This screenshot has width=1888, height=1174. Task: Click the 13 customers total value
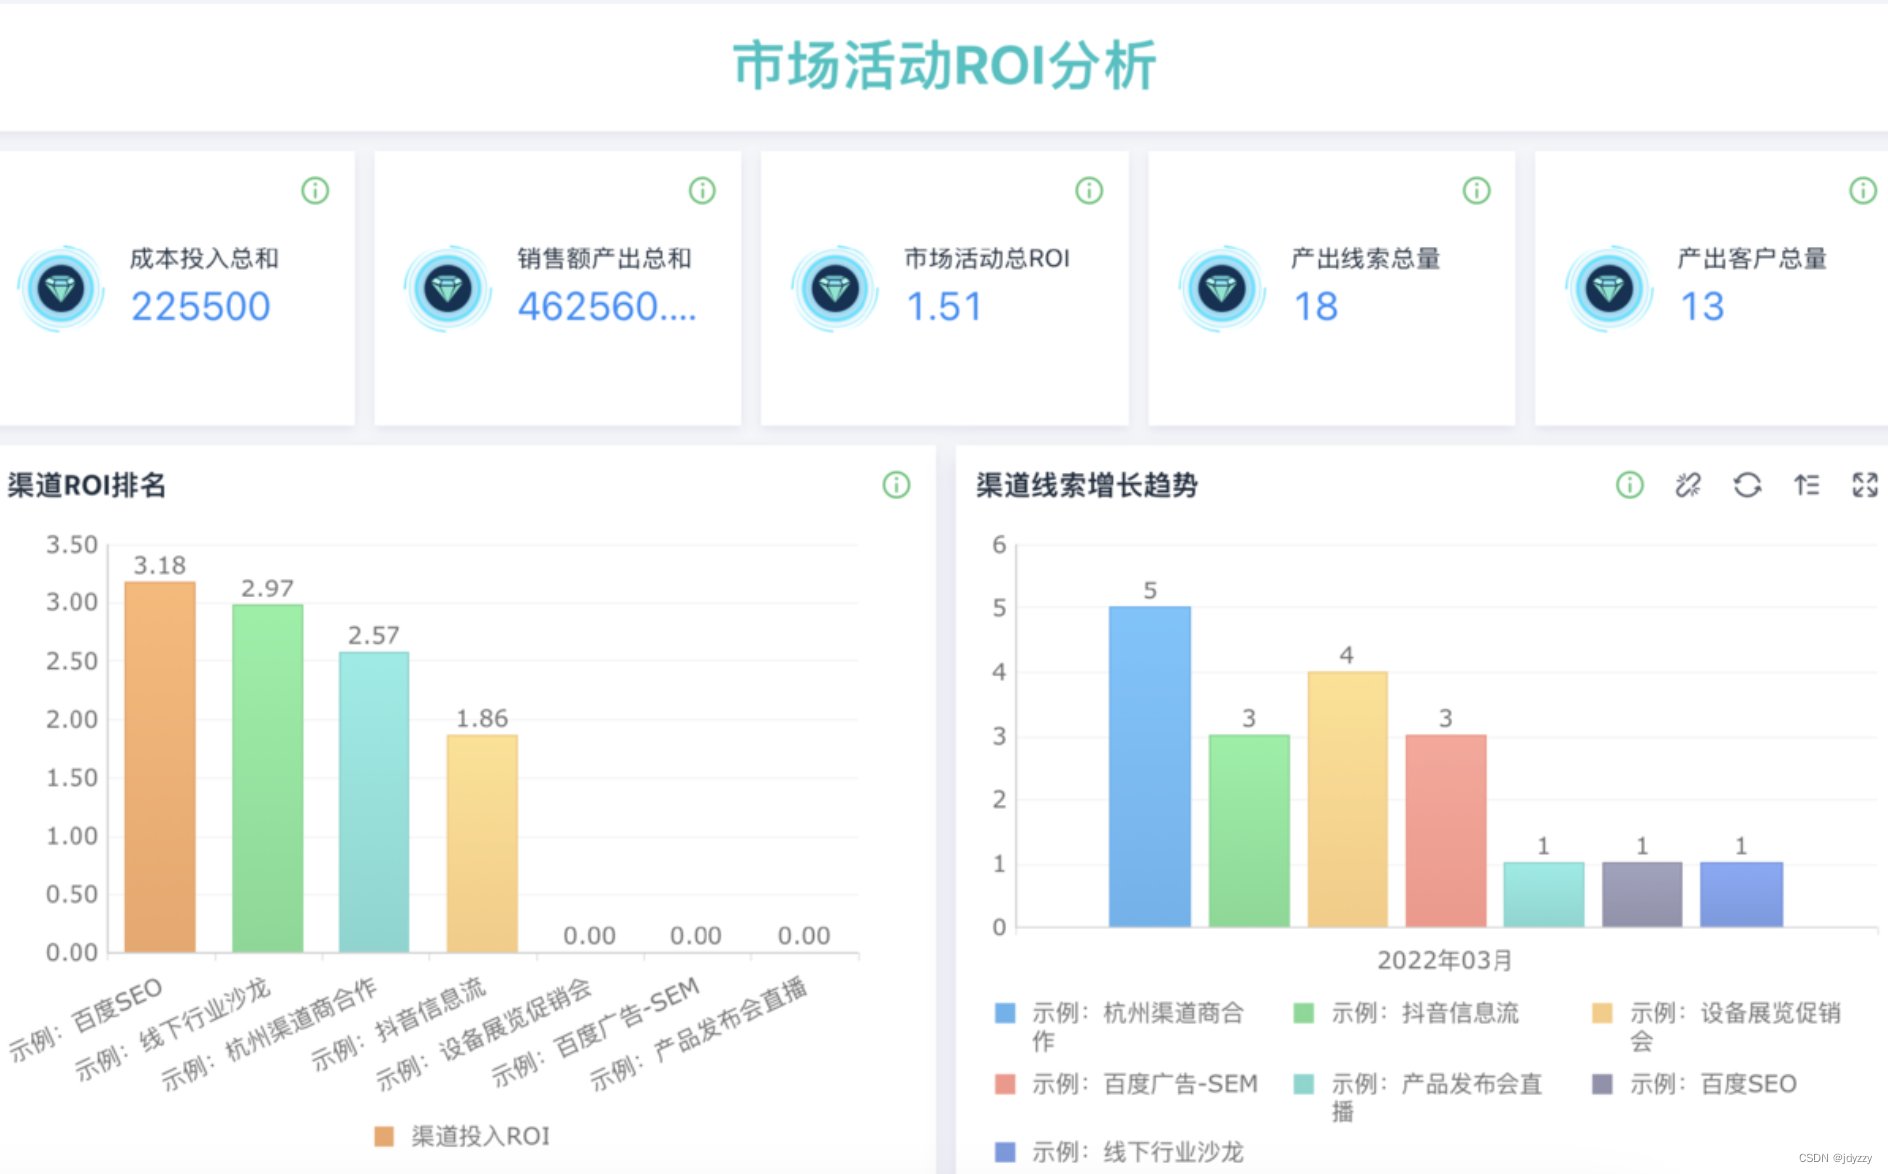tap(1702, 306)
